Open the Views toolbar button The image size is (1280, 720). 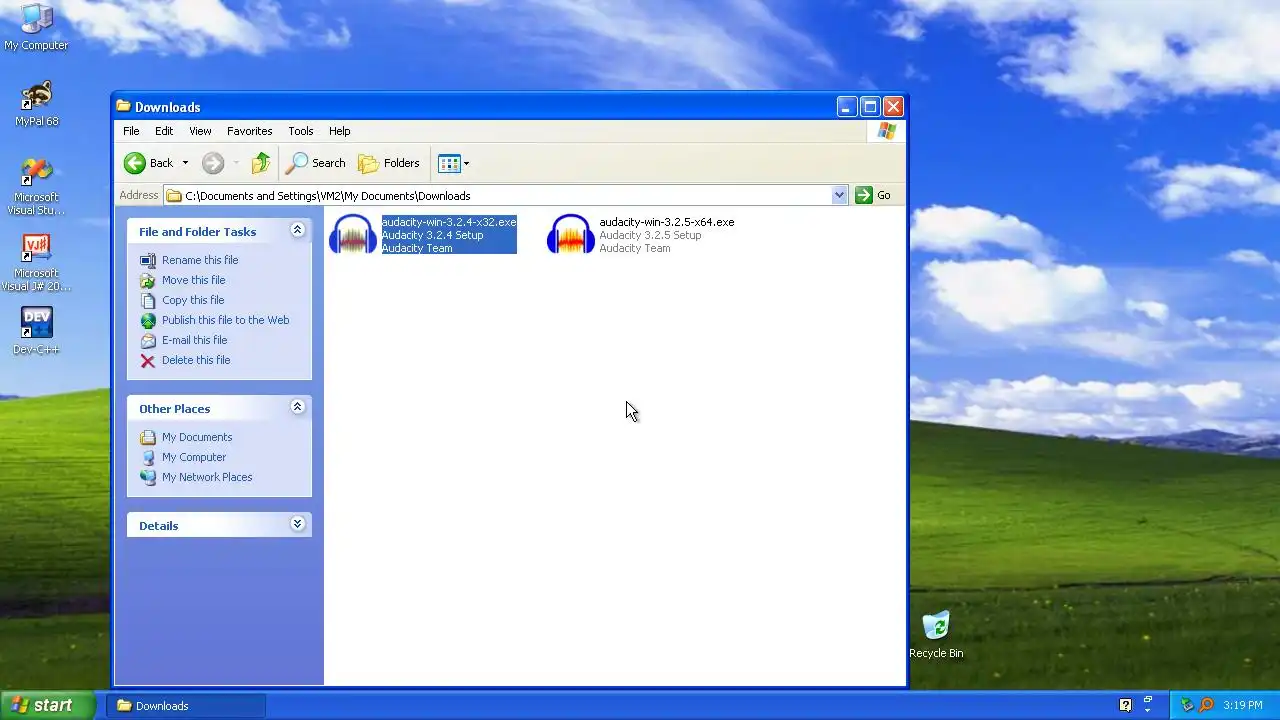point(453,163)
